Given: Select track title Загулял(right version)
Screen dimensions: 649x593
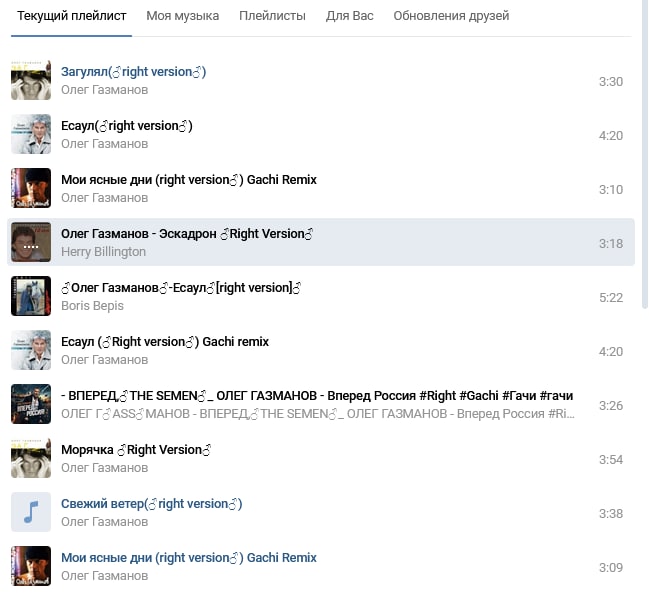Looking at the screenshot, I should pyautogui.click(x=133, y=72).
